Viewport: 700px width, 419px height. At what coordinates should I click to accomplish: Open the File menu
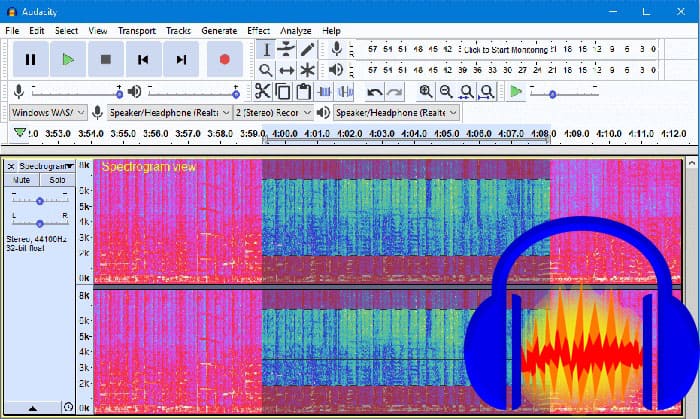click(12, 30)
